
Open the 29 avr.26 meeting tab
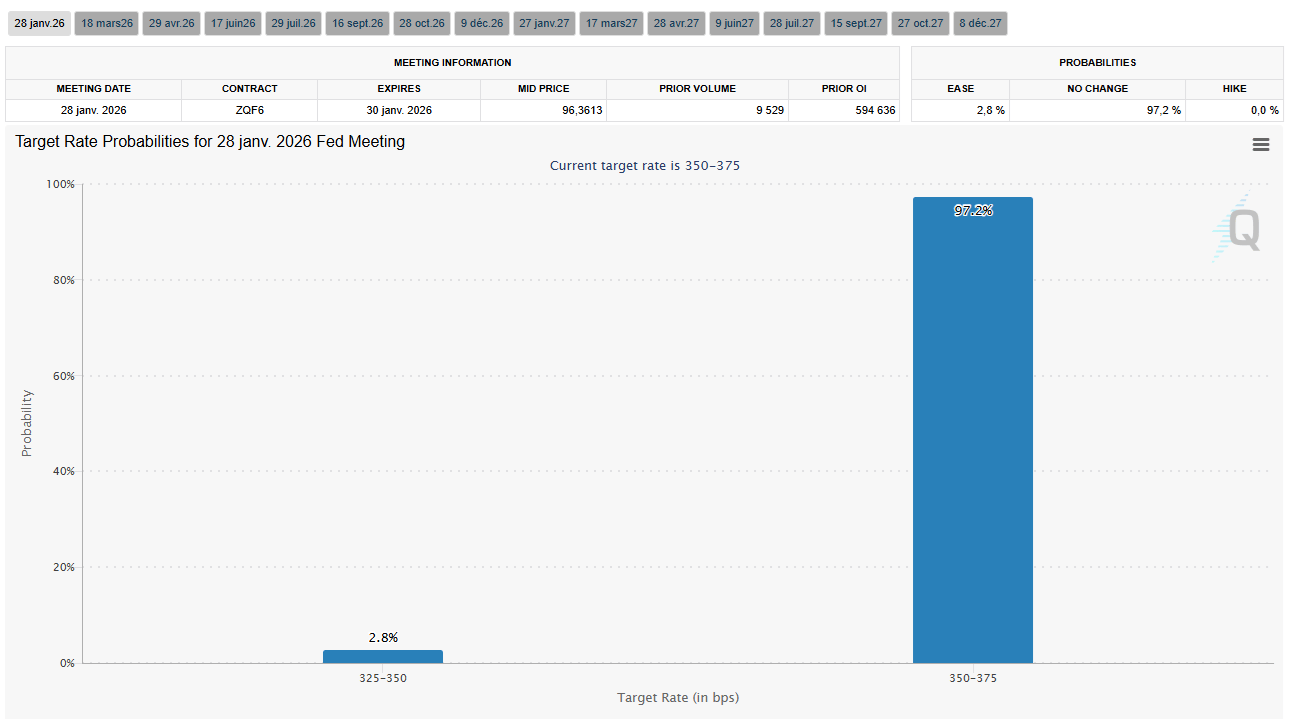[x=171, y=23]
